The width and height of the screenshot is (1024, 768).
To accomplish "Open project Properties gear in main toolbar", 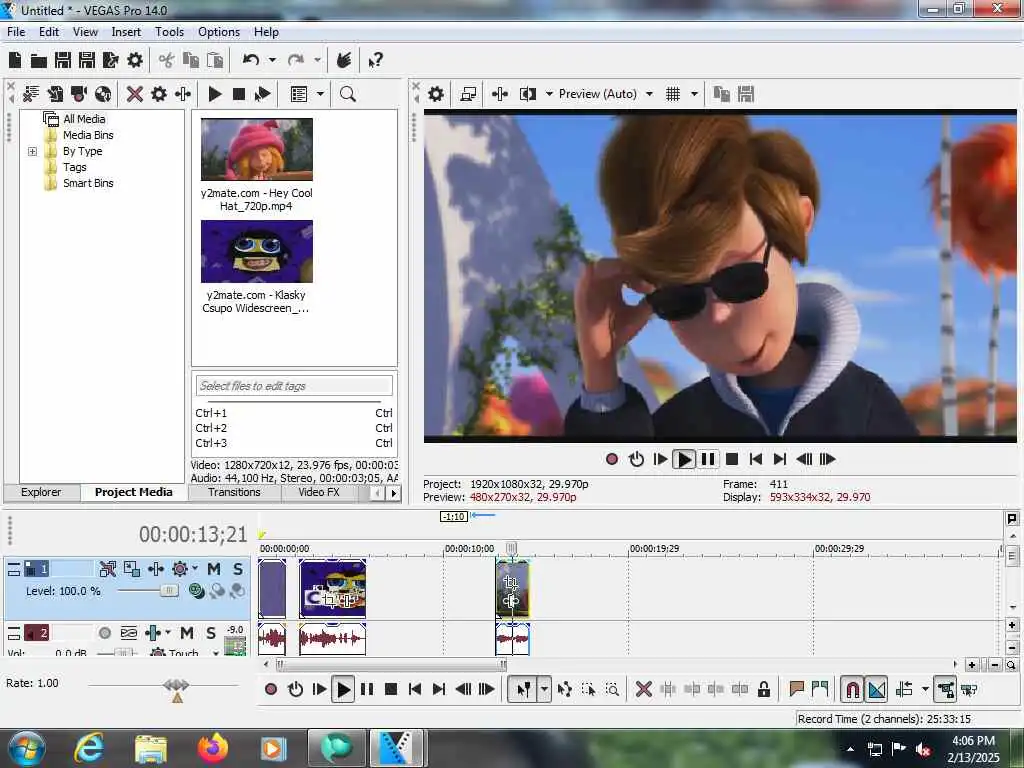I will pos(135,61).
